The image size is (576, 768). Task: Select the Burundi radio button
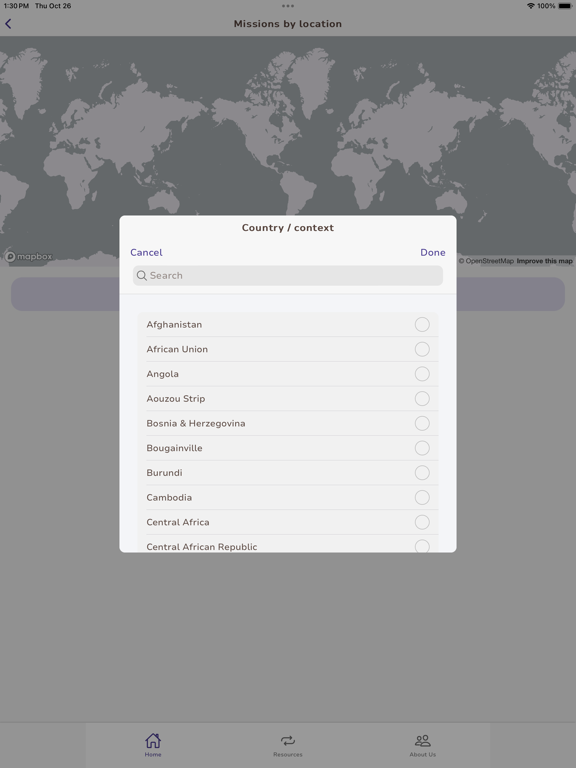[x=422, y=473]
